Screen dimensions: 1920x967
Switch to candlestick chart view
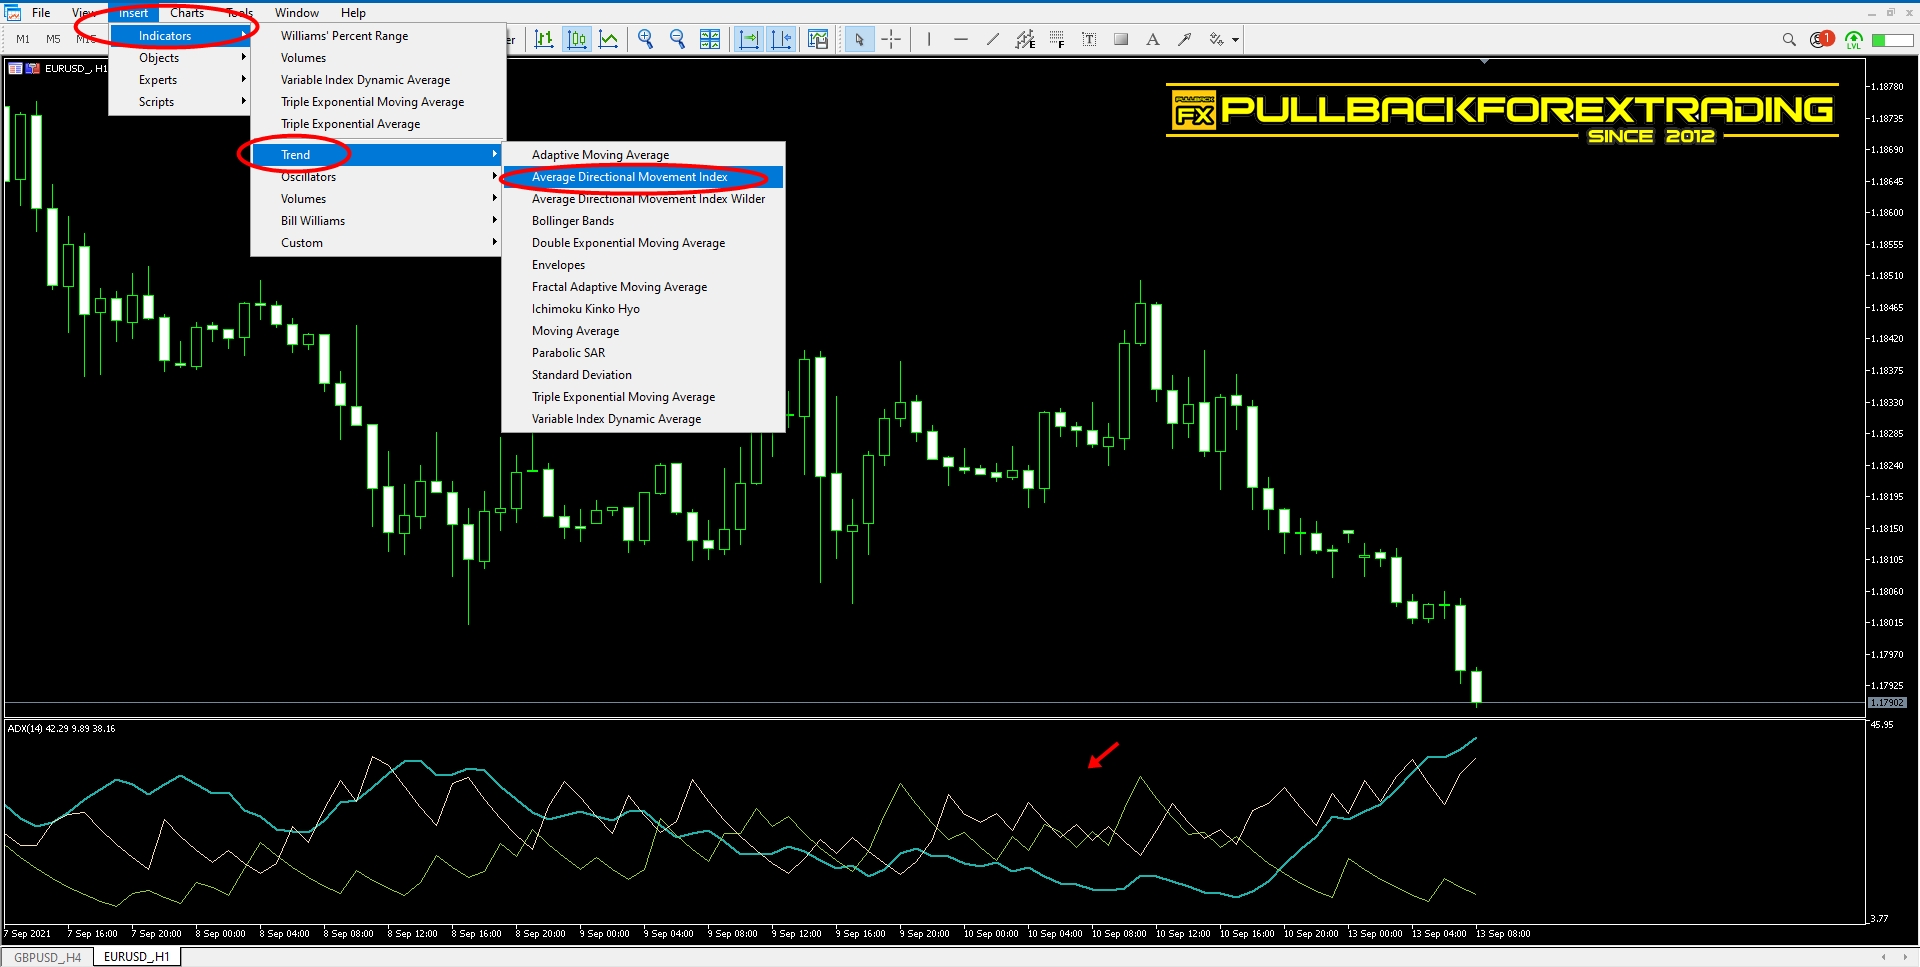click(577, 39)
